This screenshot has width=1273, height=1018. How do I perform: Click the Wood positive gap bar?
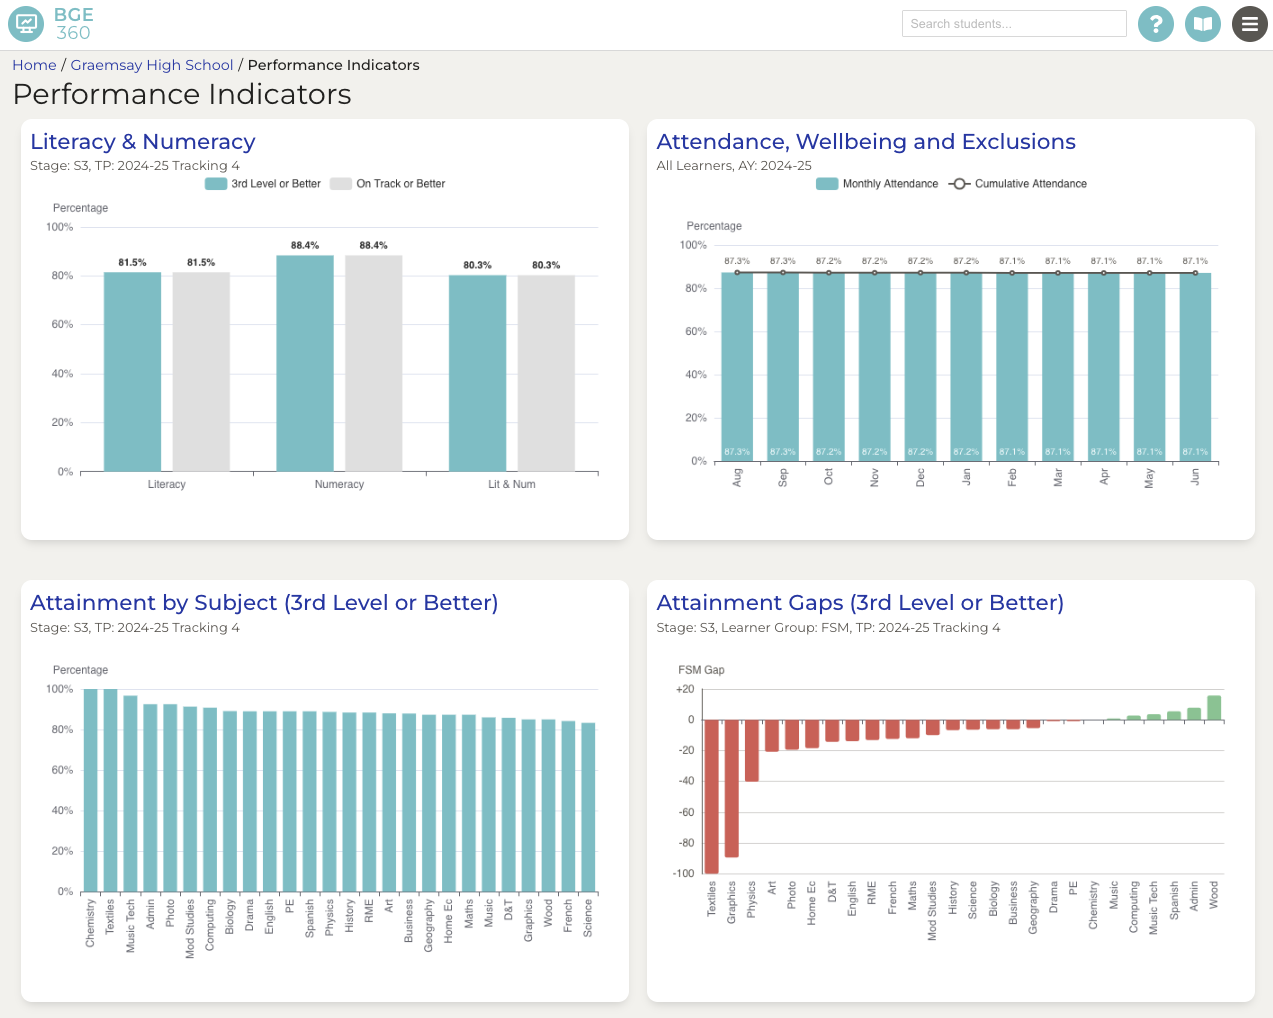click(1212, 707)
